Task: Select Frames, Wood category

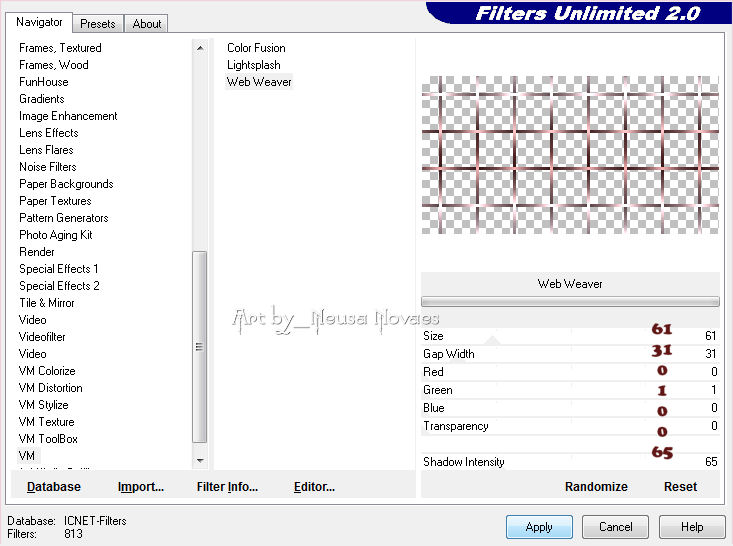Action: (54, 65)
